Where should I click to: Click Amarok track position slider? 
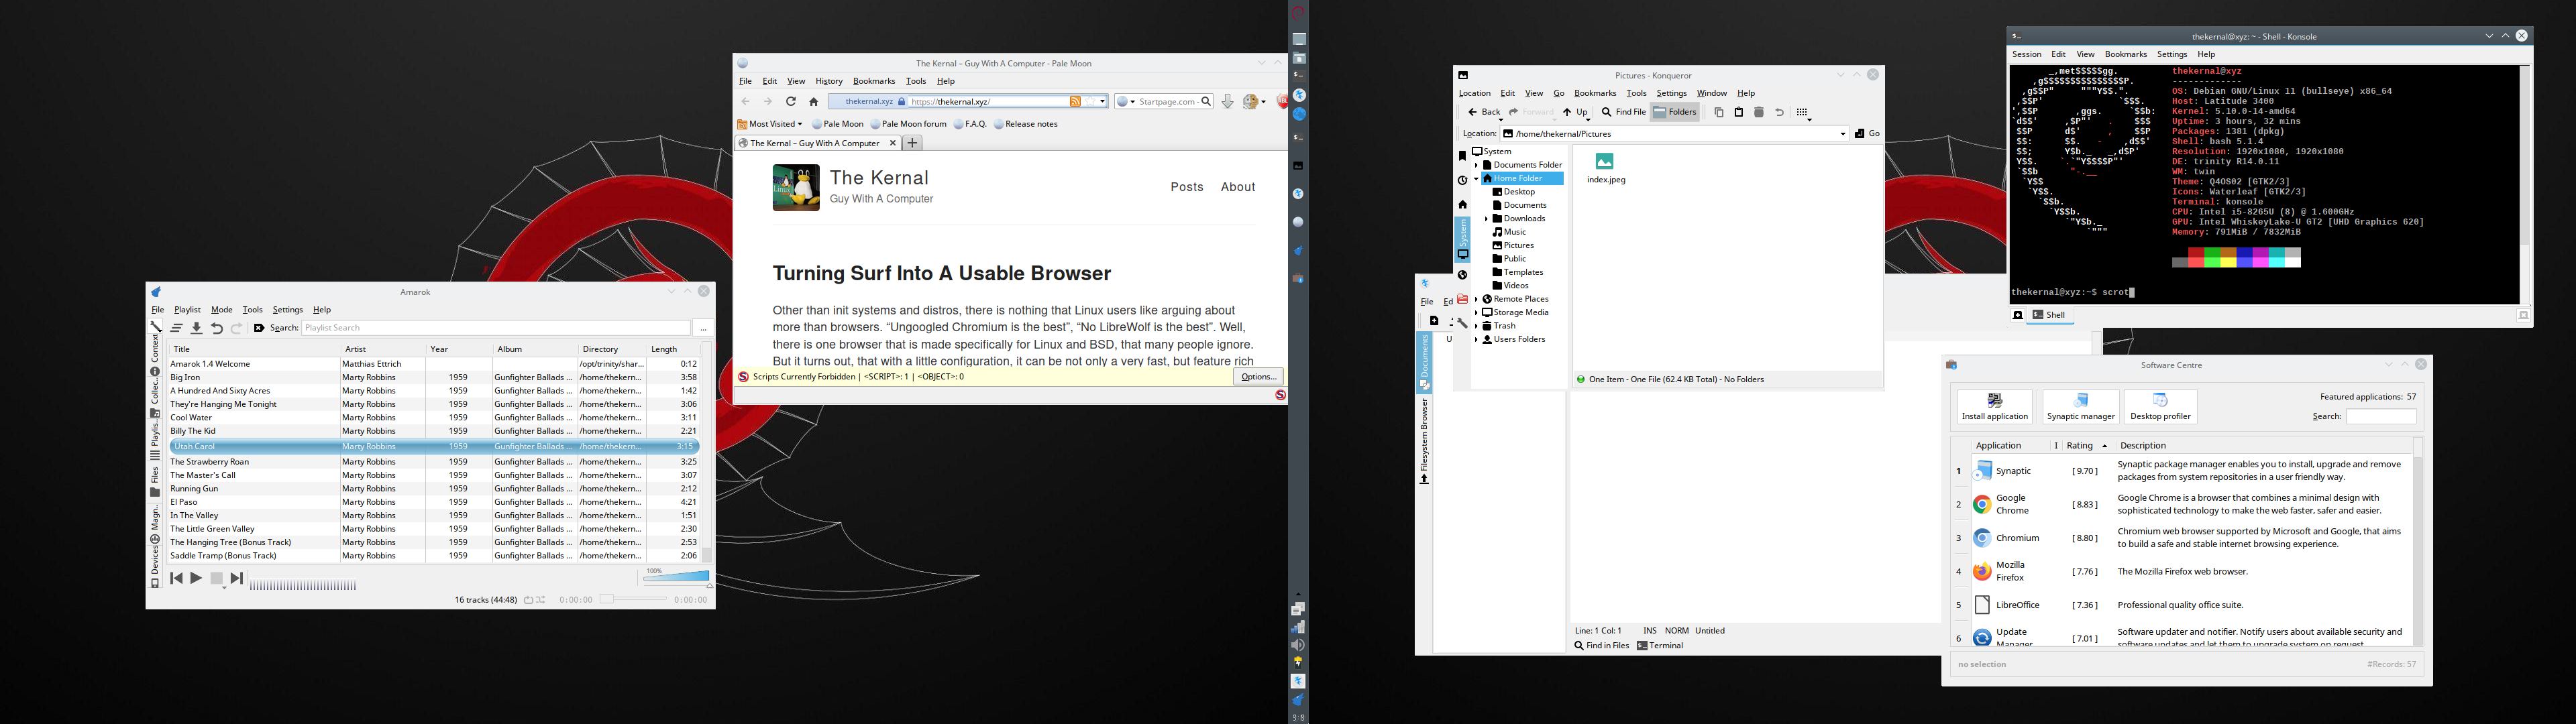point(633,599)
